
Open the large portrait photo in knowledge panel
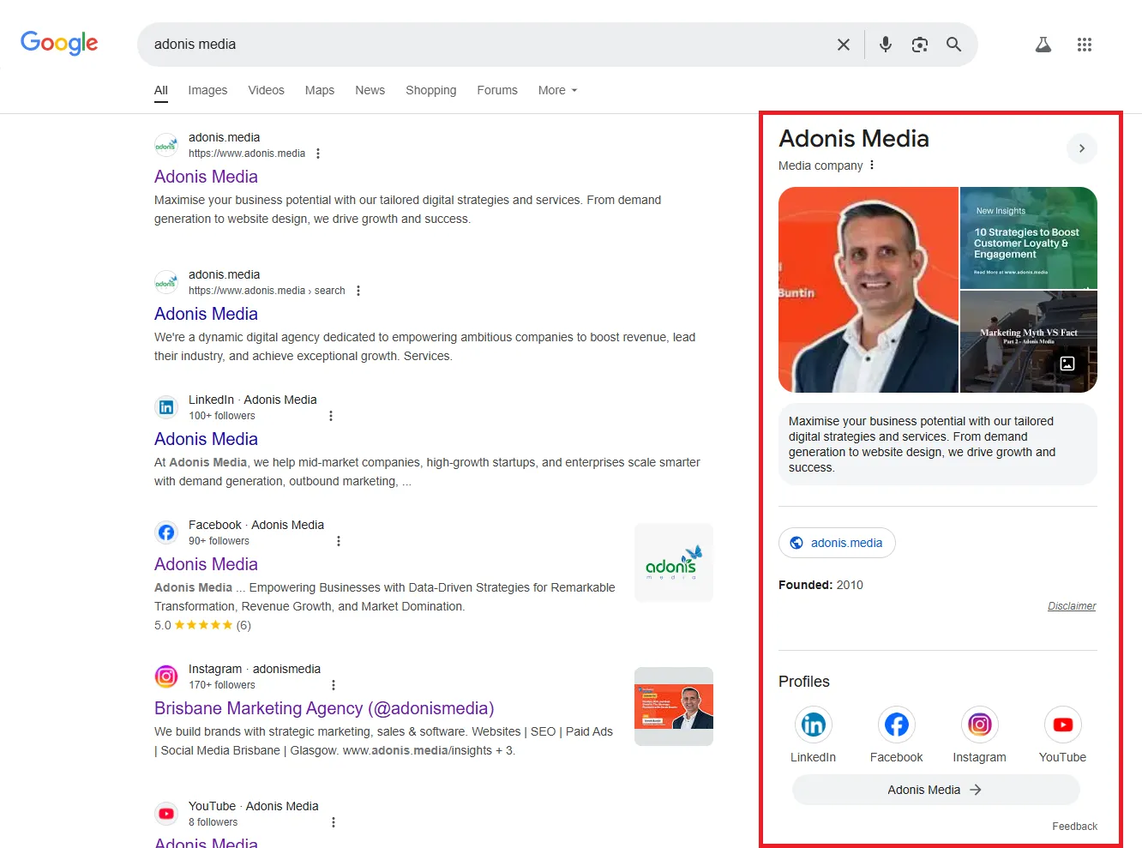(x=868, y=290)
